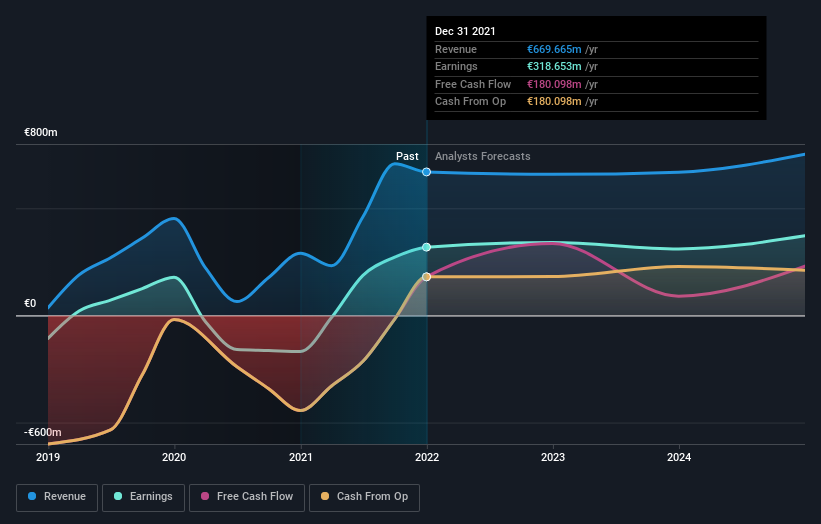821x524 pixels.
Task: Click the Cash From Op tooltip label
Action: tap(470, 102)
